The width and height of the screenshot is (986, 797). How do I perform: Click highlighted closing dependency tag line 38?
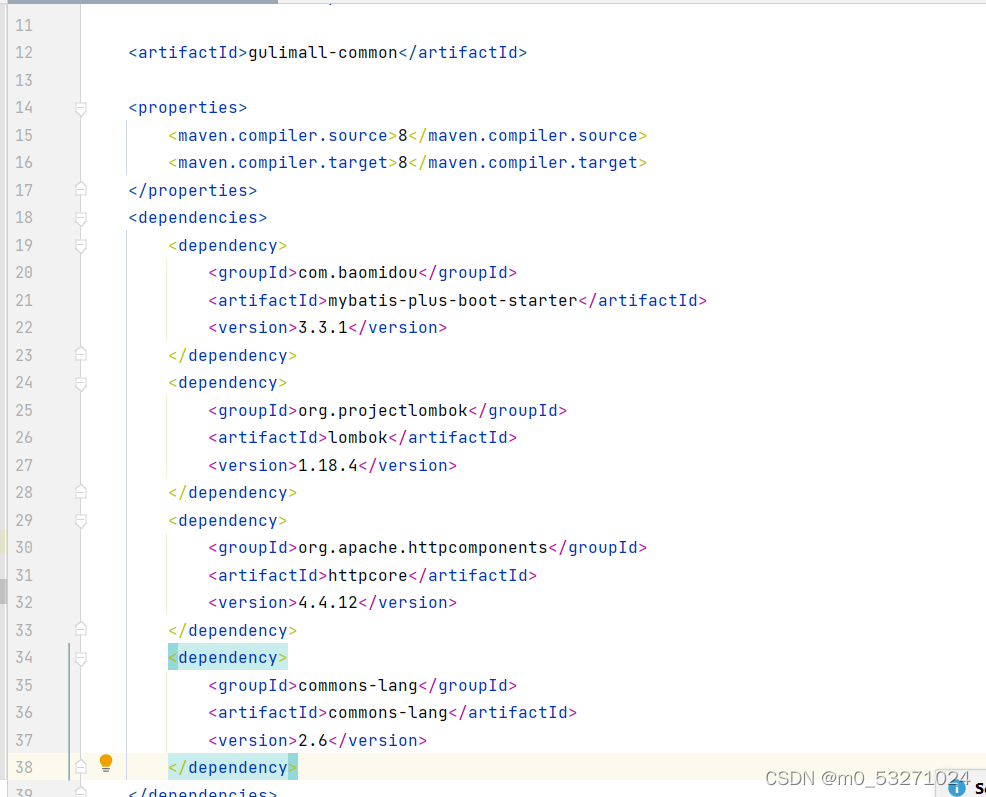233,767
